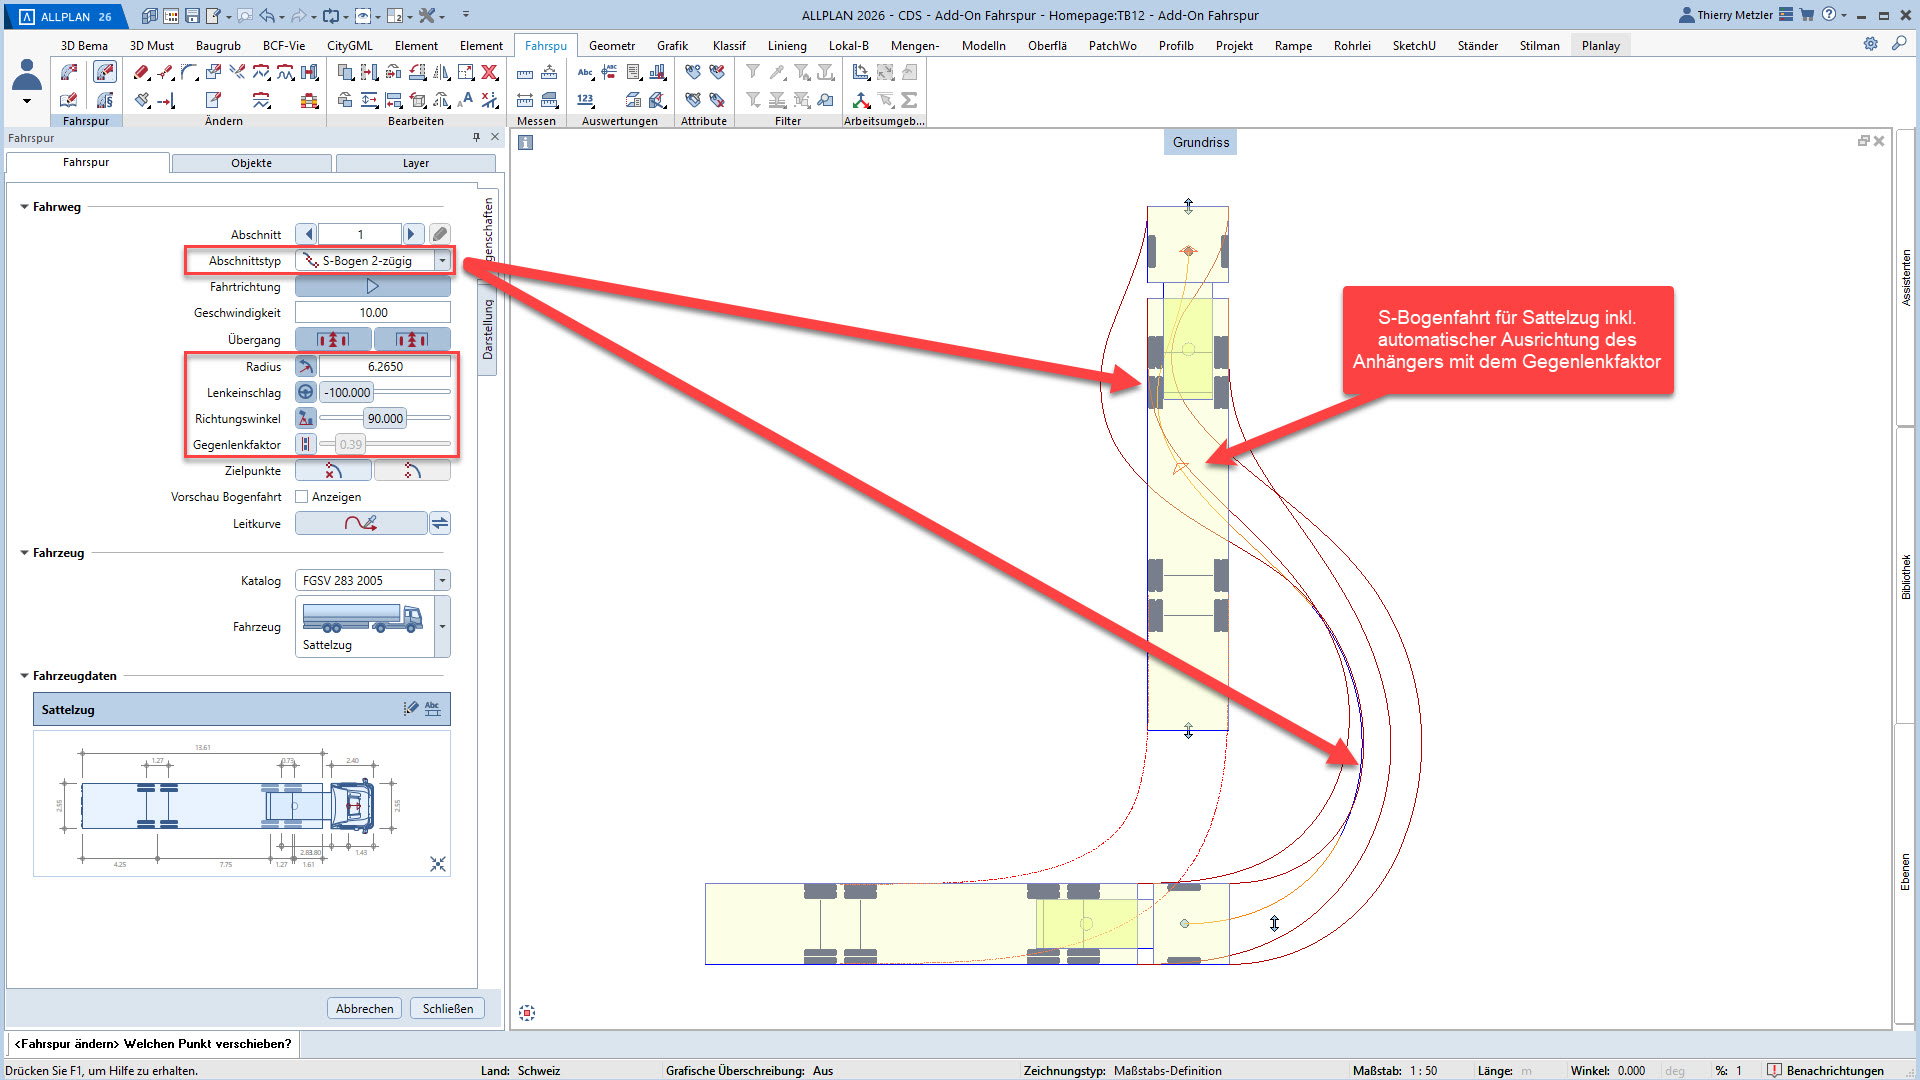The width and height of the screenshot is (1920, 1080).
Task: Switch to the Objekte tab
Action: coord(251,163)
